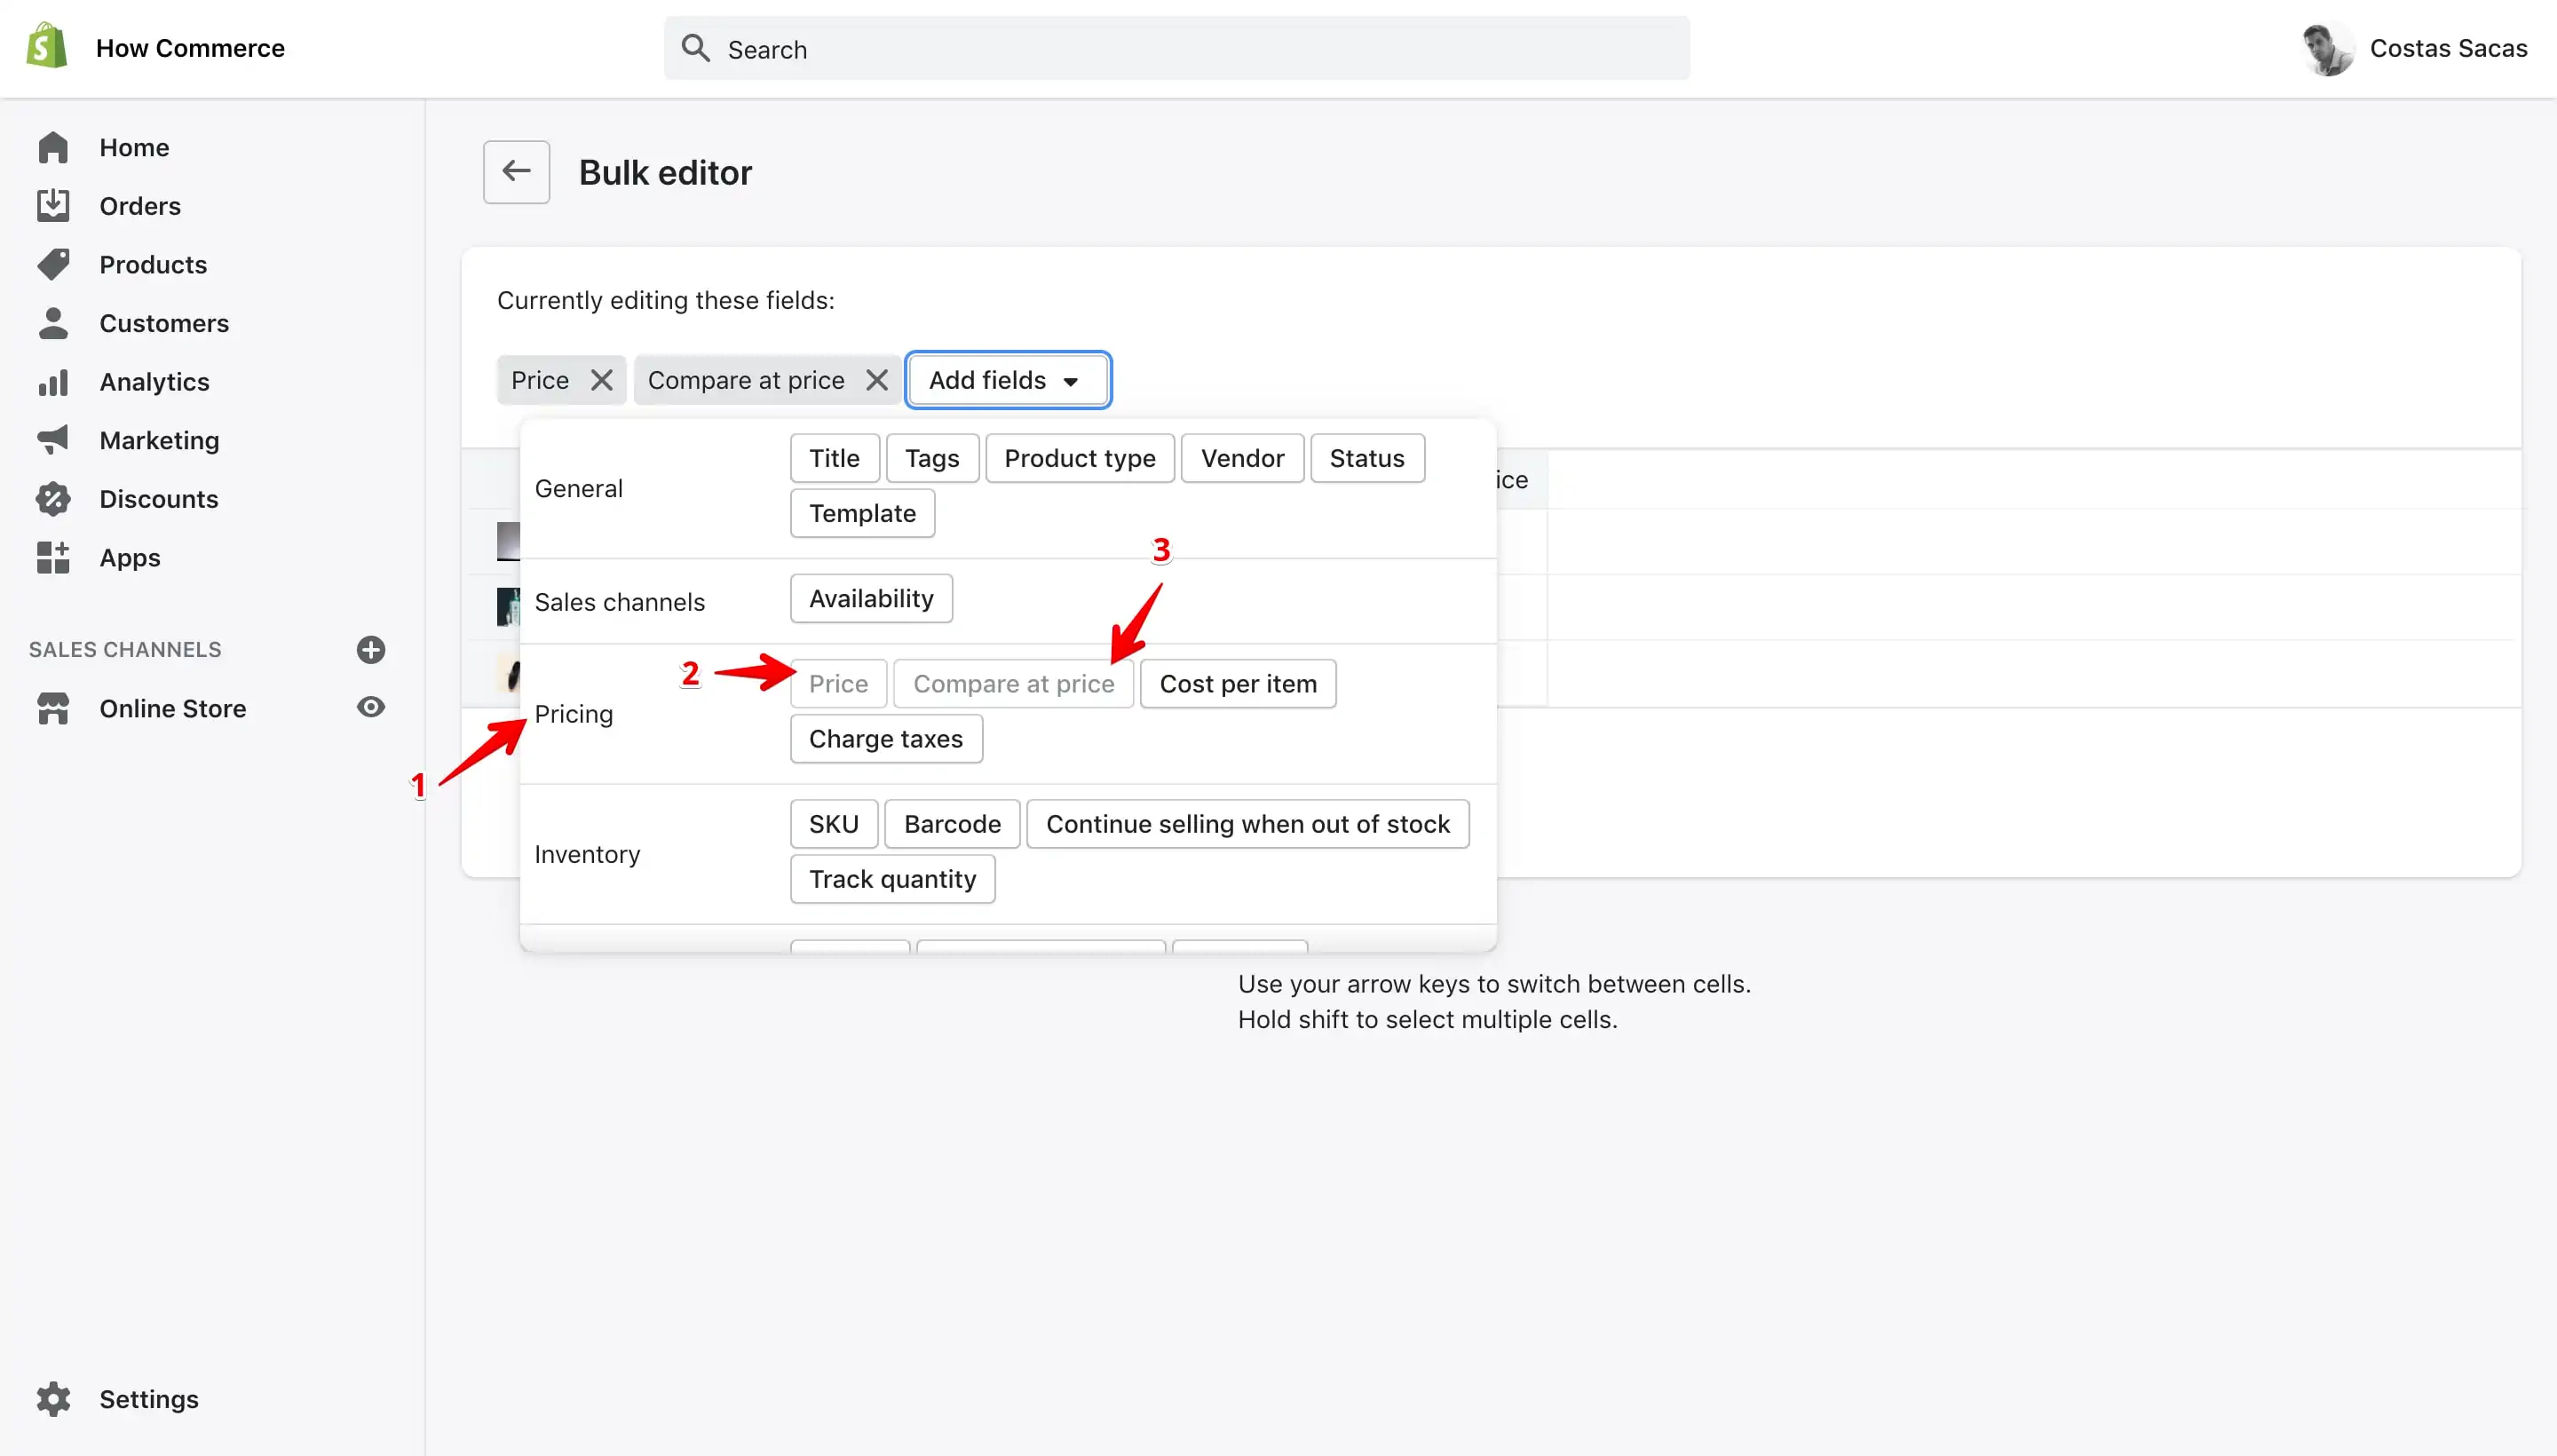The image size is (2557, 1456).
Task: View Online Store with eye icon
Action: pyautogui.click(x=371, y=707)
